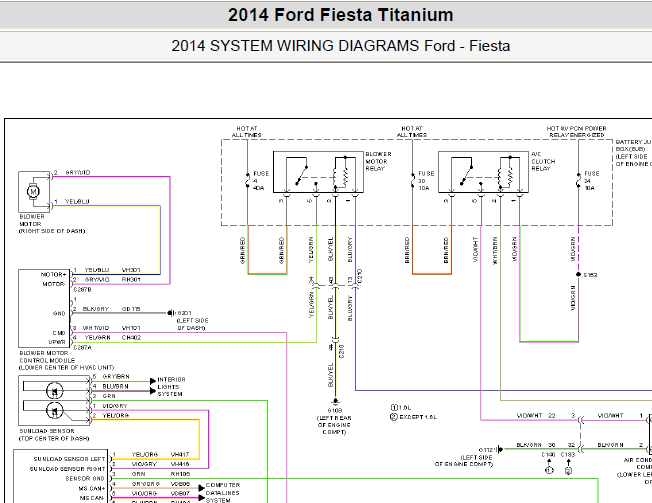Click the Fuse 30 10A symbol
652x503 pixels.
(x=412, y=181)
